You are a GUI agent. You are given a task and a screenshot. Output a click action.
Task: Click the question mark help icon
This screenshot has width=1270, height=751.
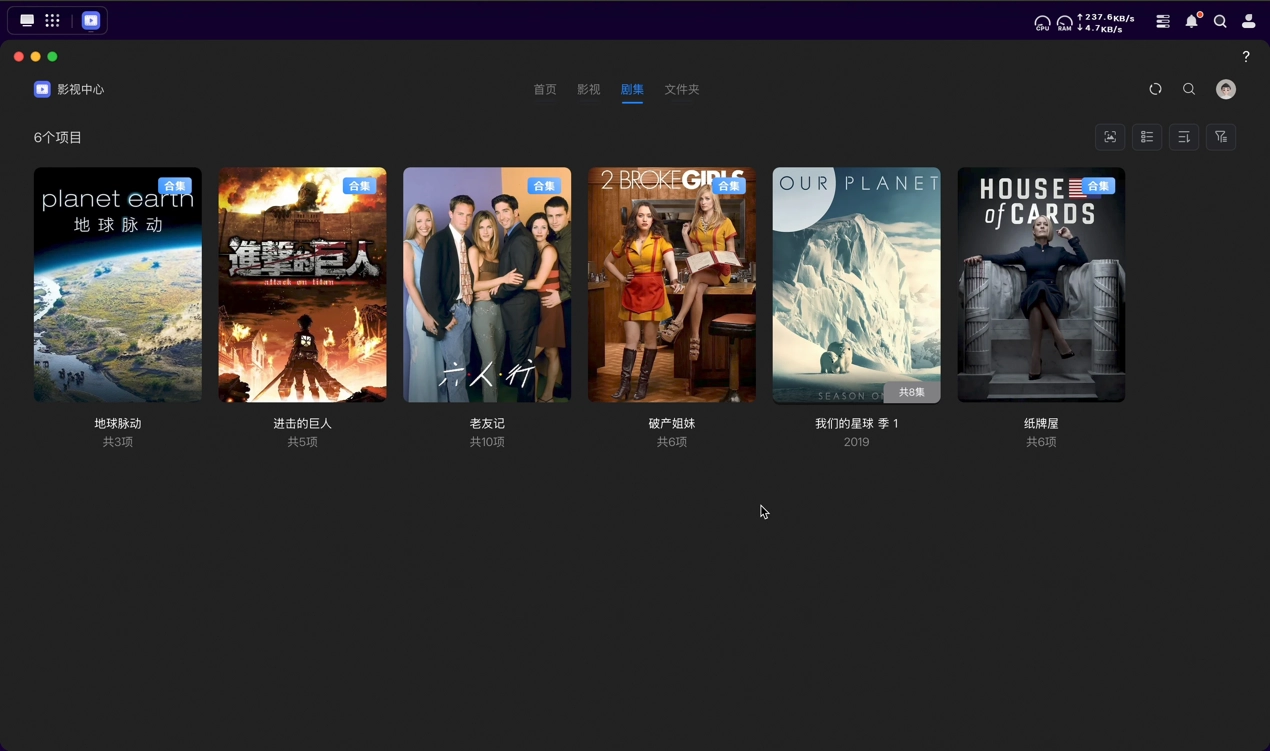[1246, 57]
